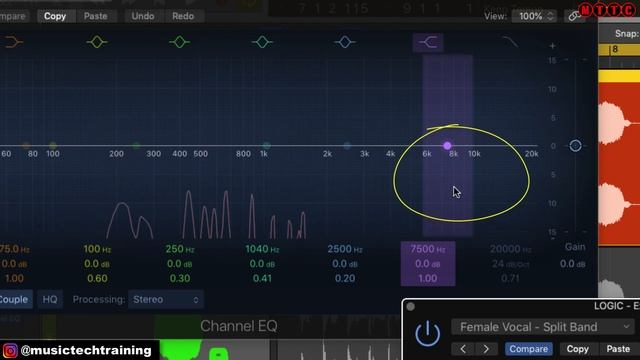The width and height of the screenshot is (640, 360).
Task: Click the 7500 Hz frequency value
Action: [x=428, y=249]
